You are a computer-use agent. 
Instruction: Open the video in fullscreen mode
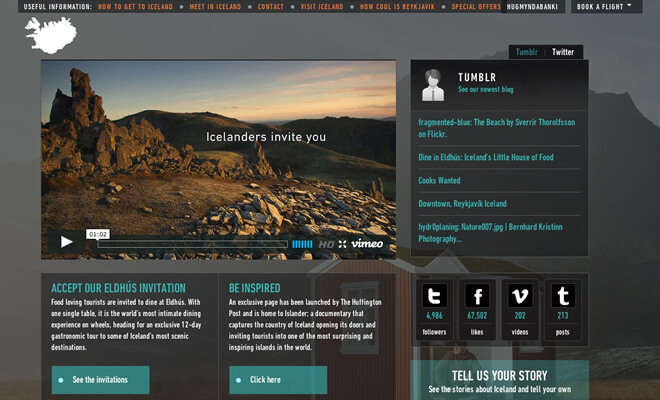[342, 244]
